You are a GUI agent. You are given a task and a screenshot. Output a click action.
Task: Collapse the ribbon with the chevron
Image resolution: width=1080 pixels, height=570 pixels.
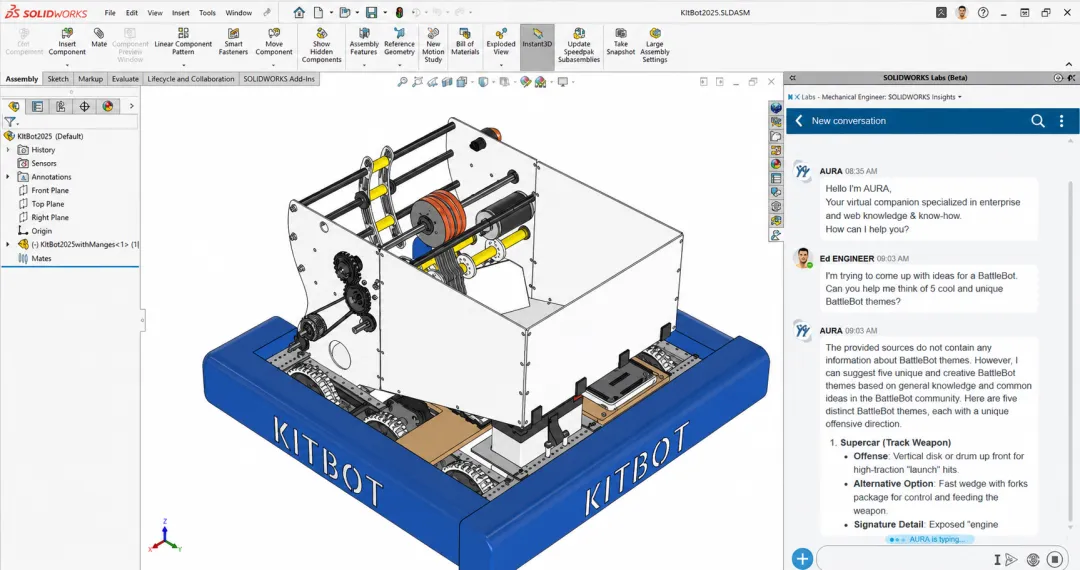tap(1068, 65)
